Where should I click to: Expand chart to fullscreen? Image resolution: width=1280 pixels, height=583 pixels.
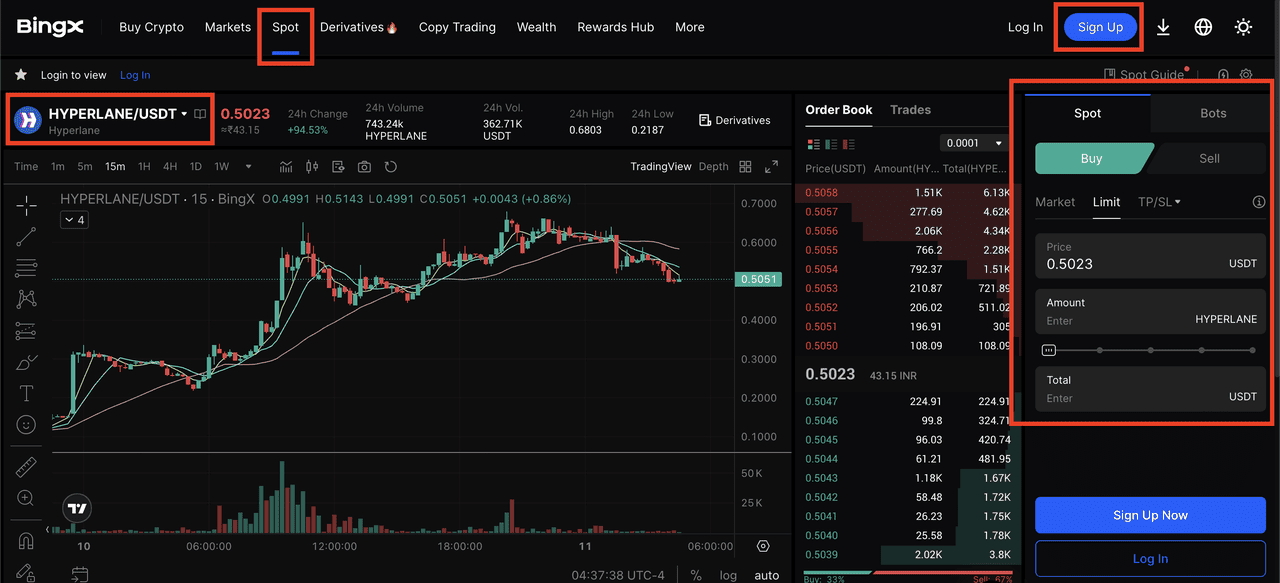pos(771,167)
